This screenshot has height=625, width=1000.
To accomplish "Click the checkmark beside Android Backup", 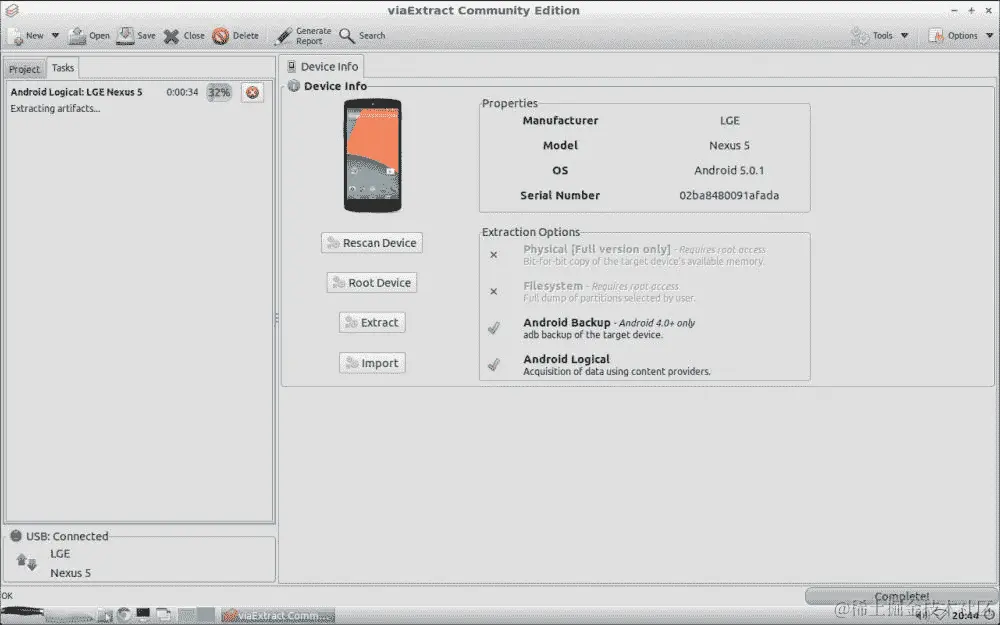I will tap(494, 328).
